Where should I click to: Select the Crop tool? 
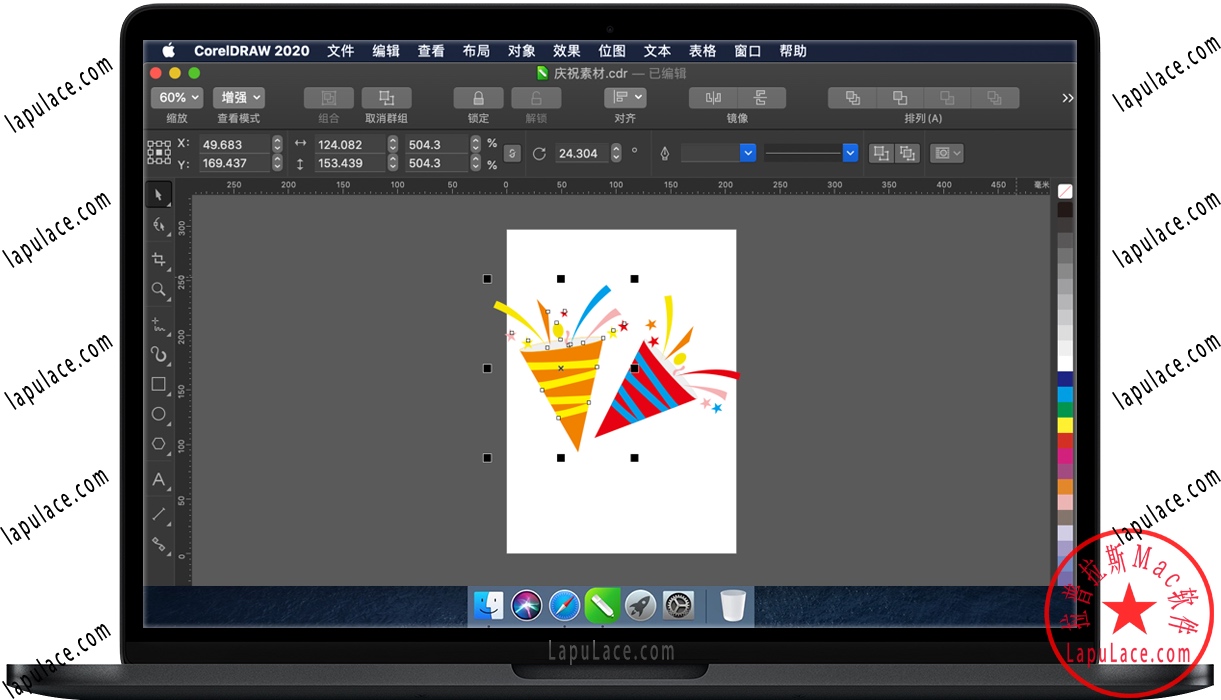159,259
